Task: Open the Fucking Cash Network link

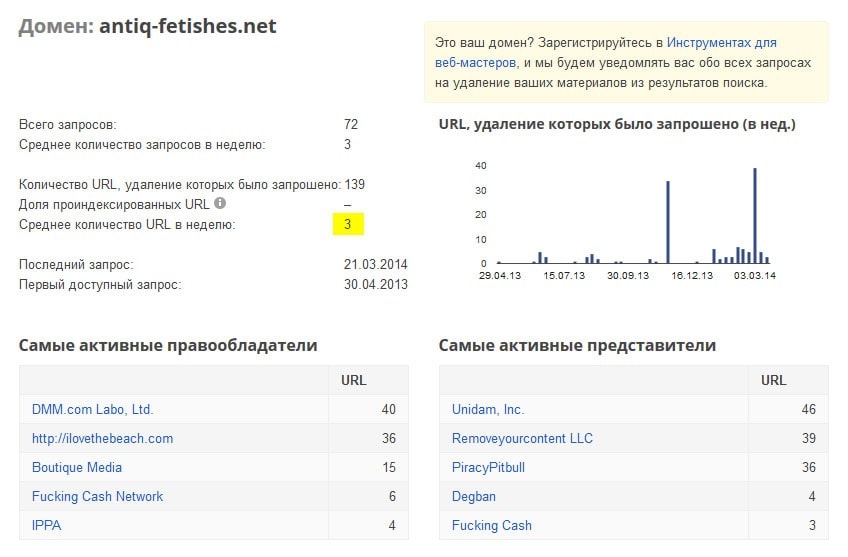Action: (97, 496)
